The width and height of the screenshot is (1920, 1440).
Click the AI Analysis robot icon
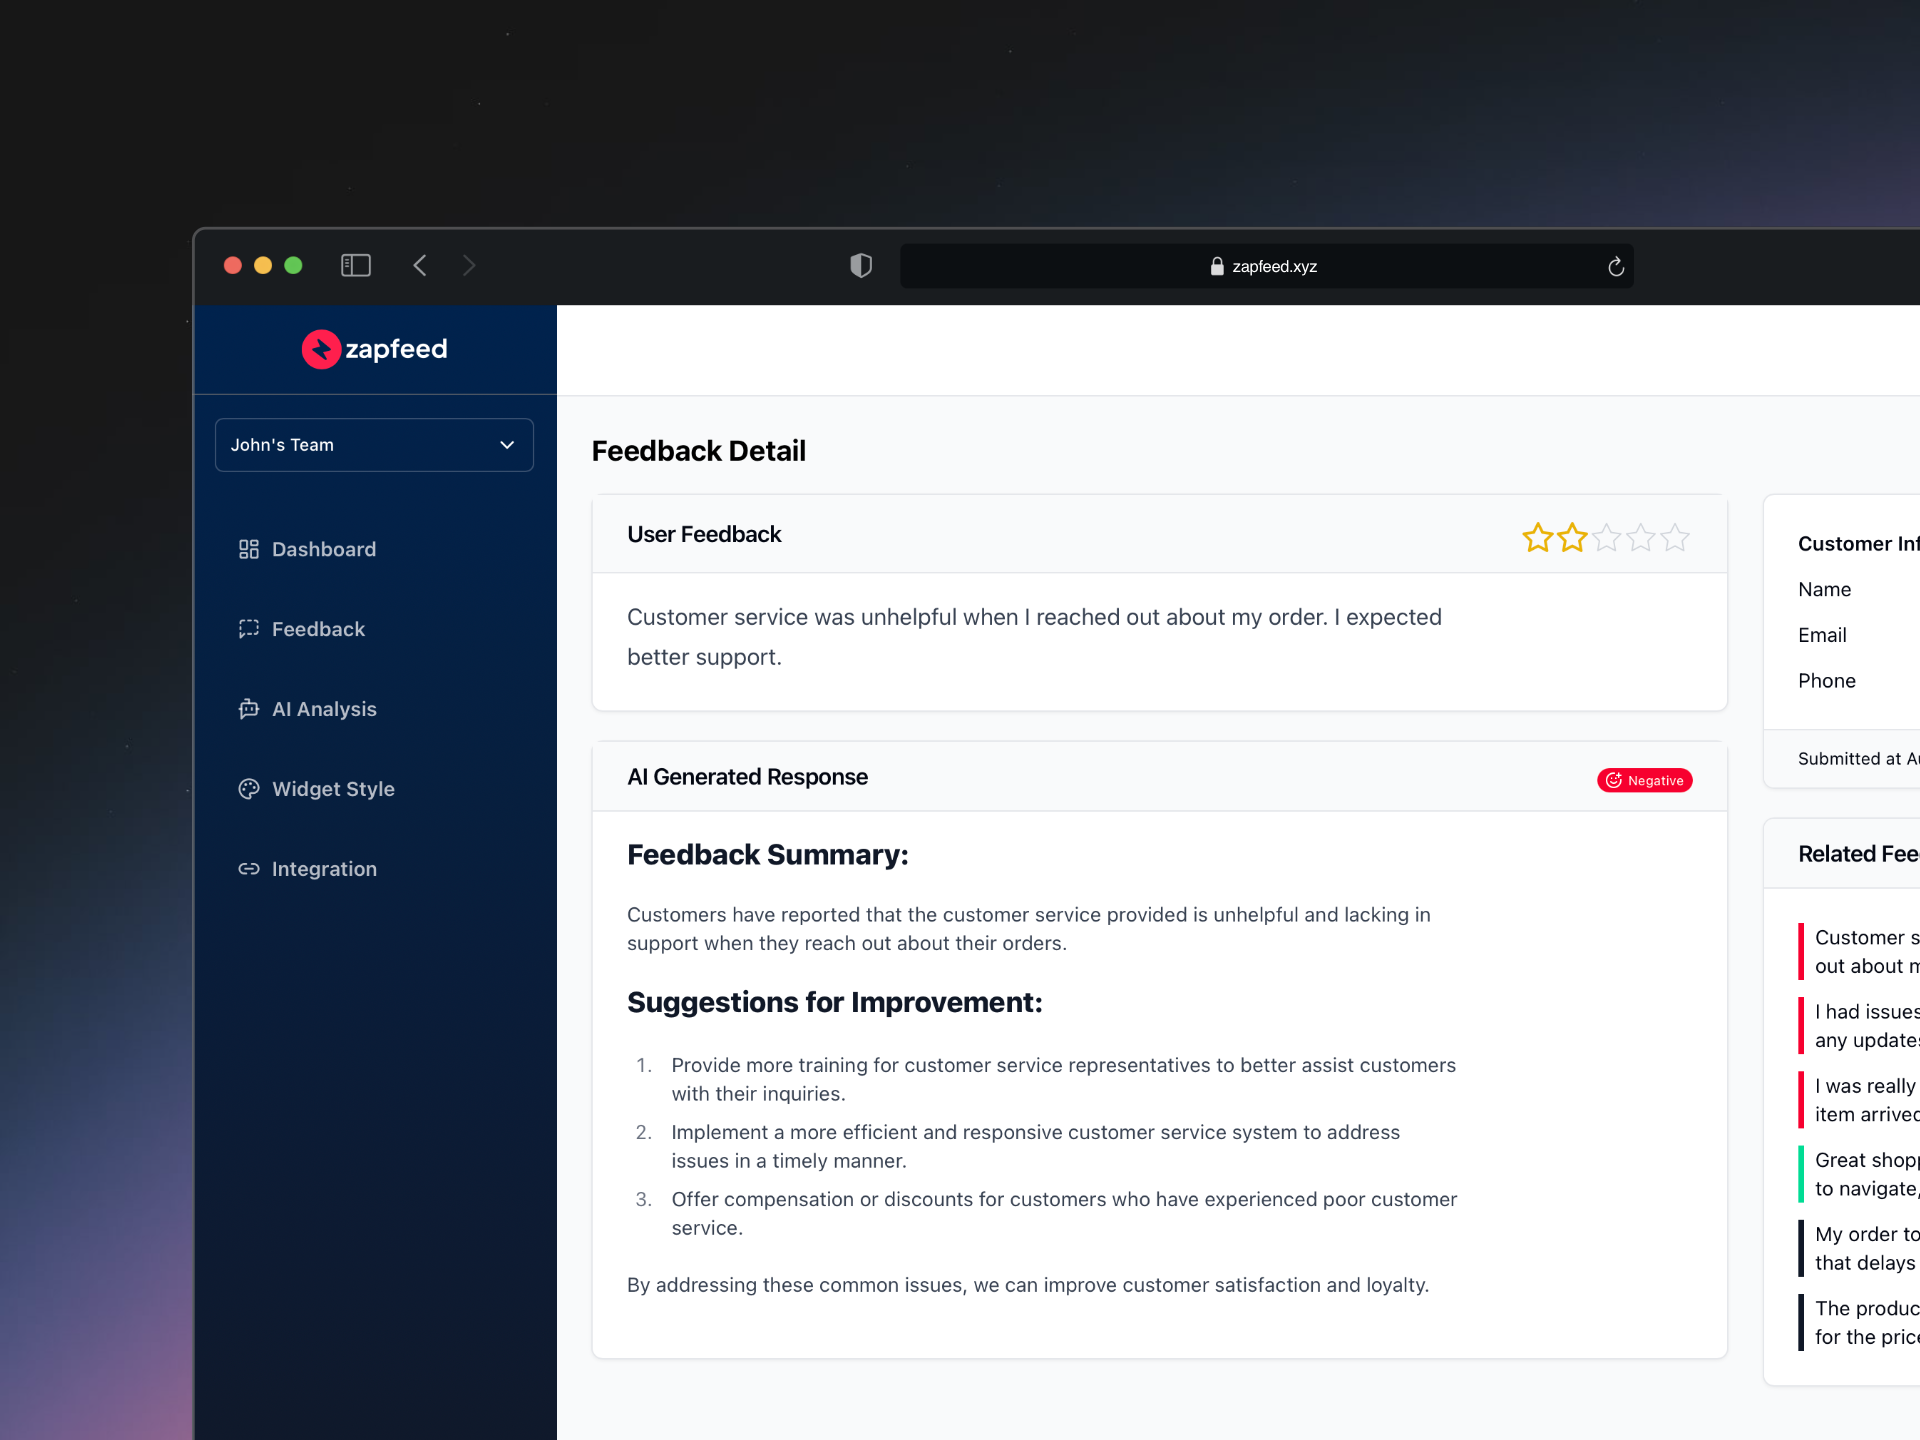tap(249, 709)
